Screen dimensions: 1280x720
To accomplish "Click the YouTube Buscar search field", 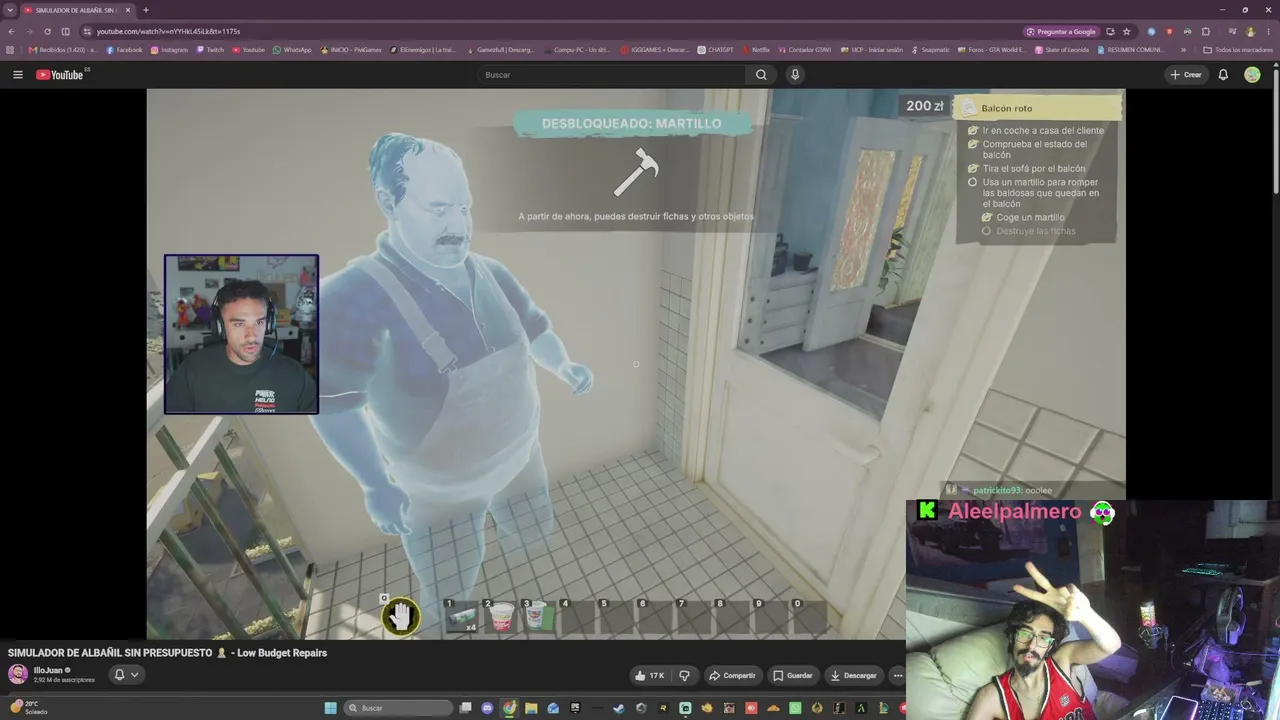I will 612,75.
